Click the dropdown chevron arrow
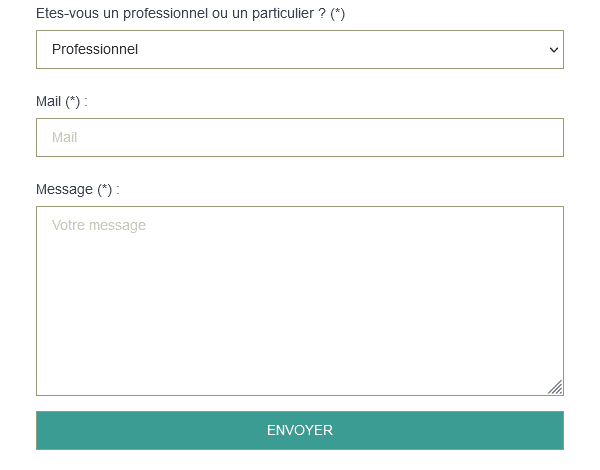Image resolution: width=600 pixels, height=470 pixels. click(553, 49)
